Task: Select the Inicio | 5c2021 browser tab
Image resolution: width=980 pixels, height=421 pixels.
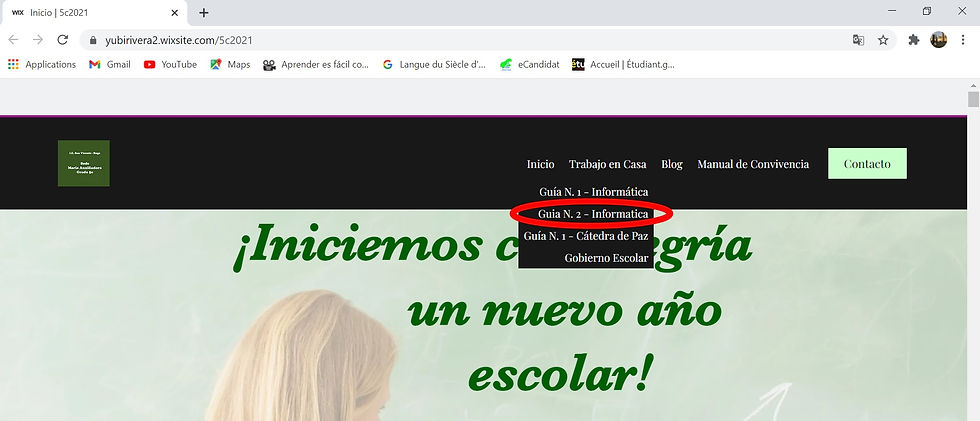Action: (94, 12)
